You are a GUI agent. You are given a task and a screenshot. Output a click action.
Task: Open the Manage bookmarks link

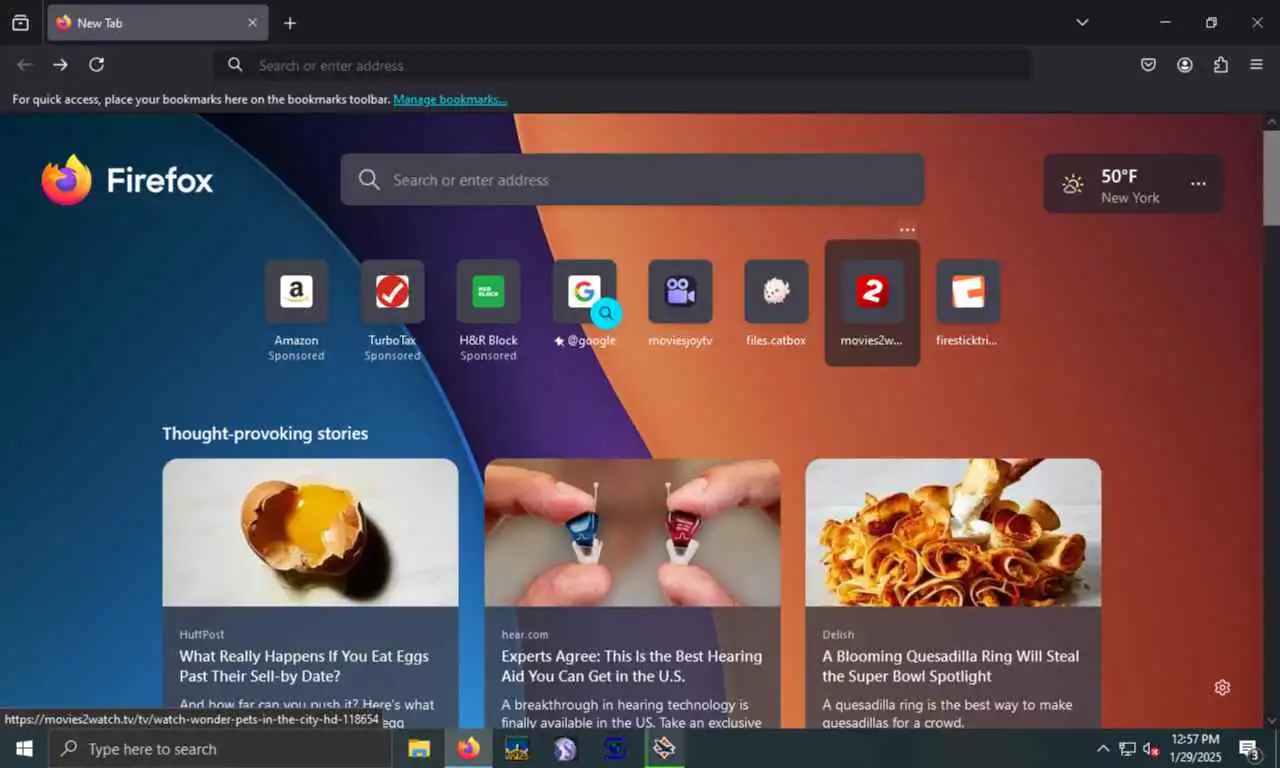pos(450,100)
